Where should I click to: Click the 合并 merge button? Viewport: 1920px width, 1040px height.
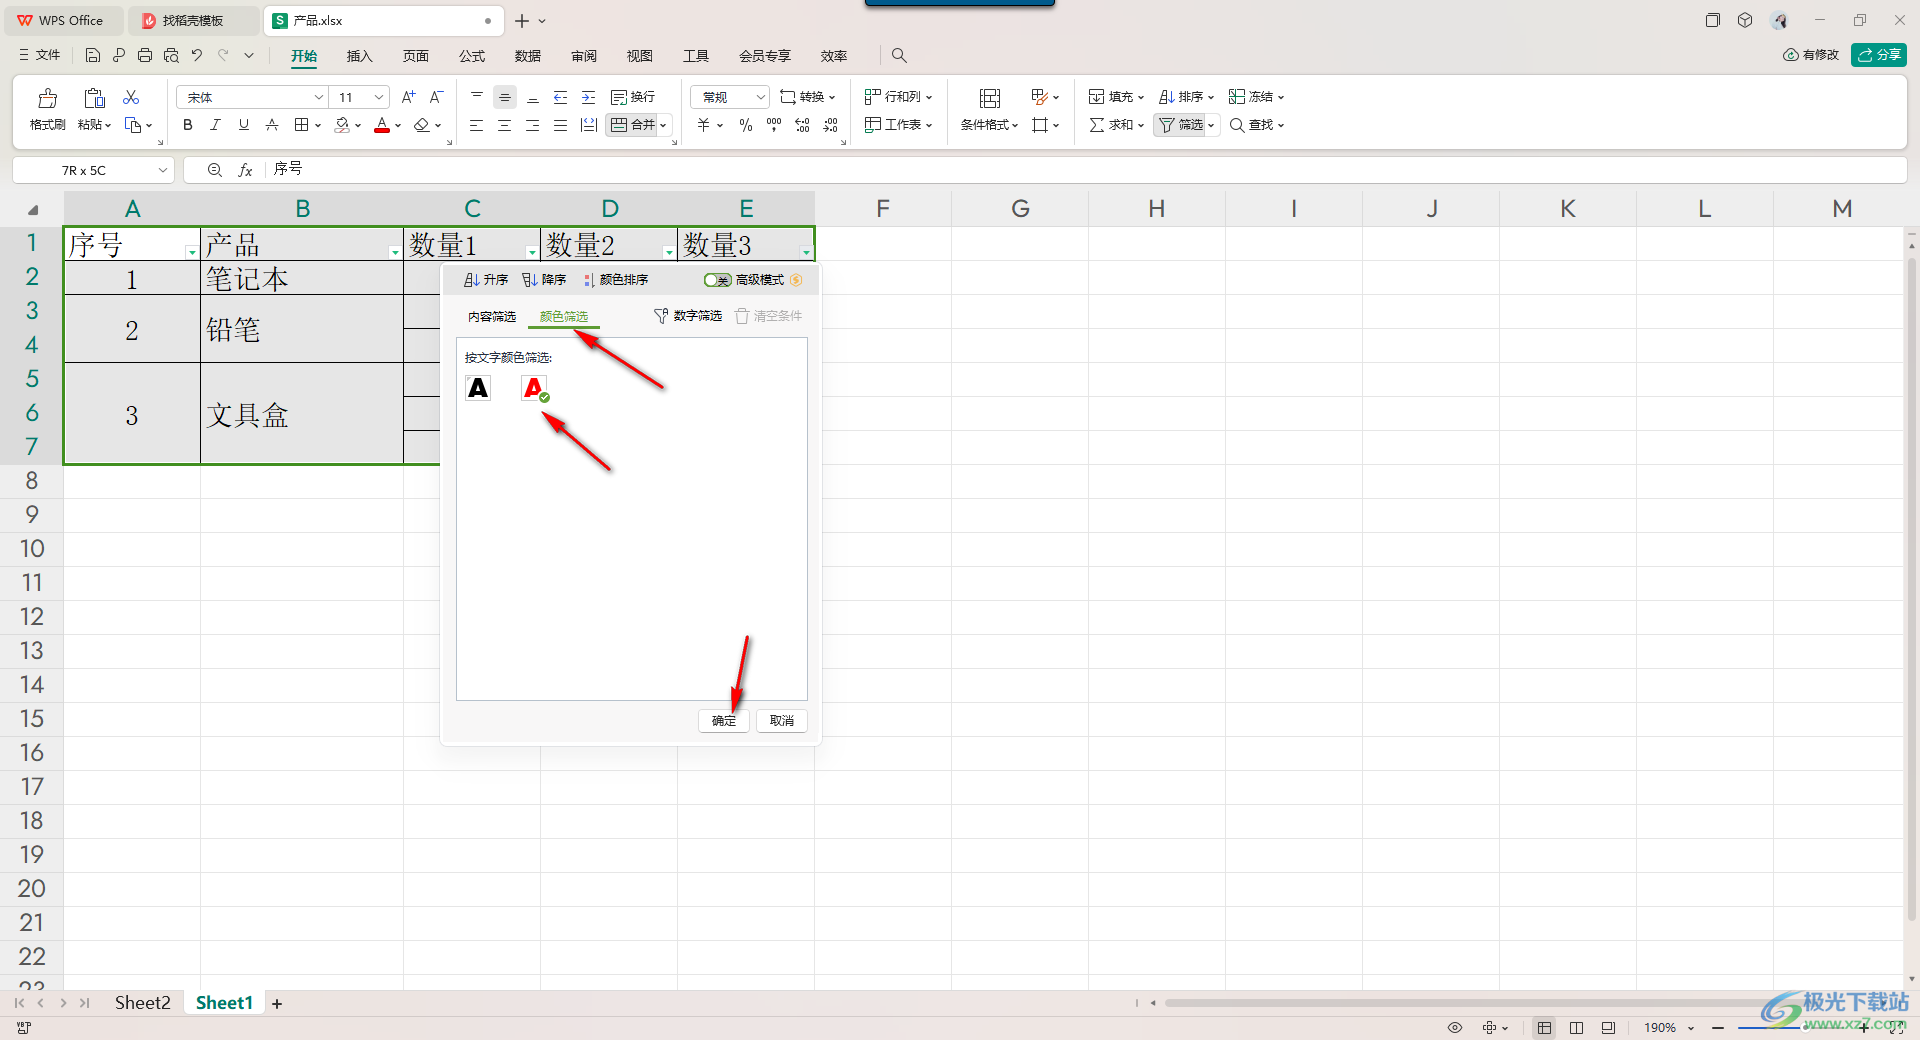pos(633,125)
